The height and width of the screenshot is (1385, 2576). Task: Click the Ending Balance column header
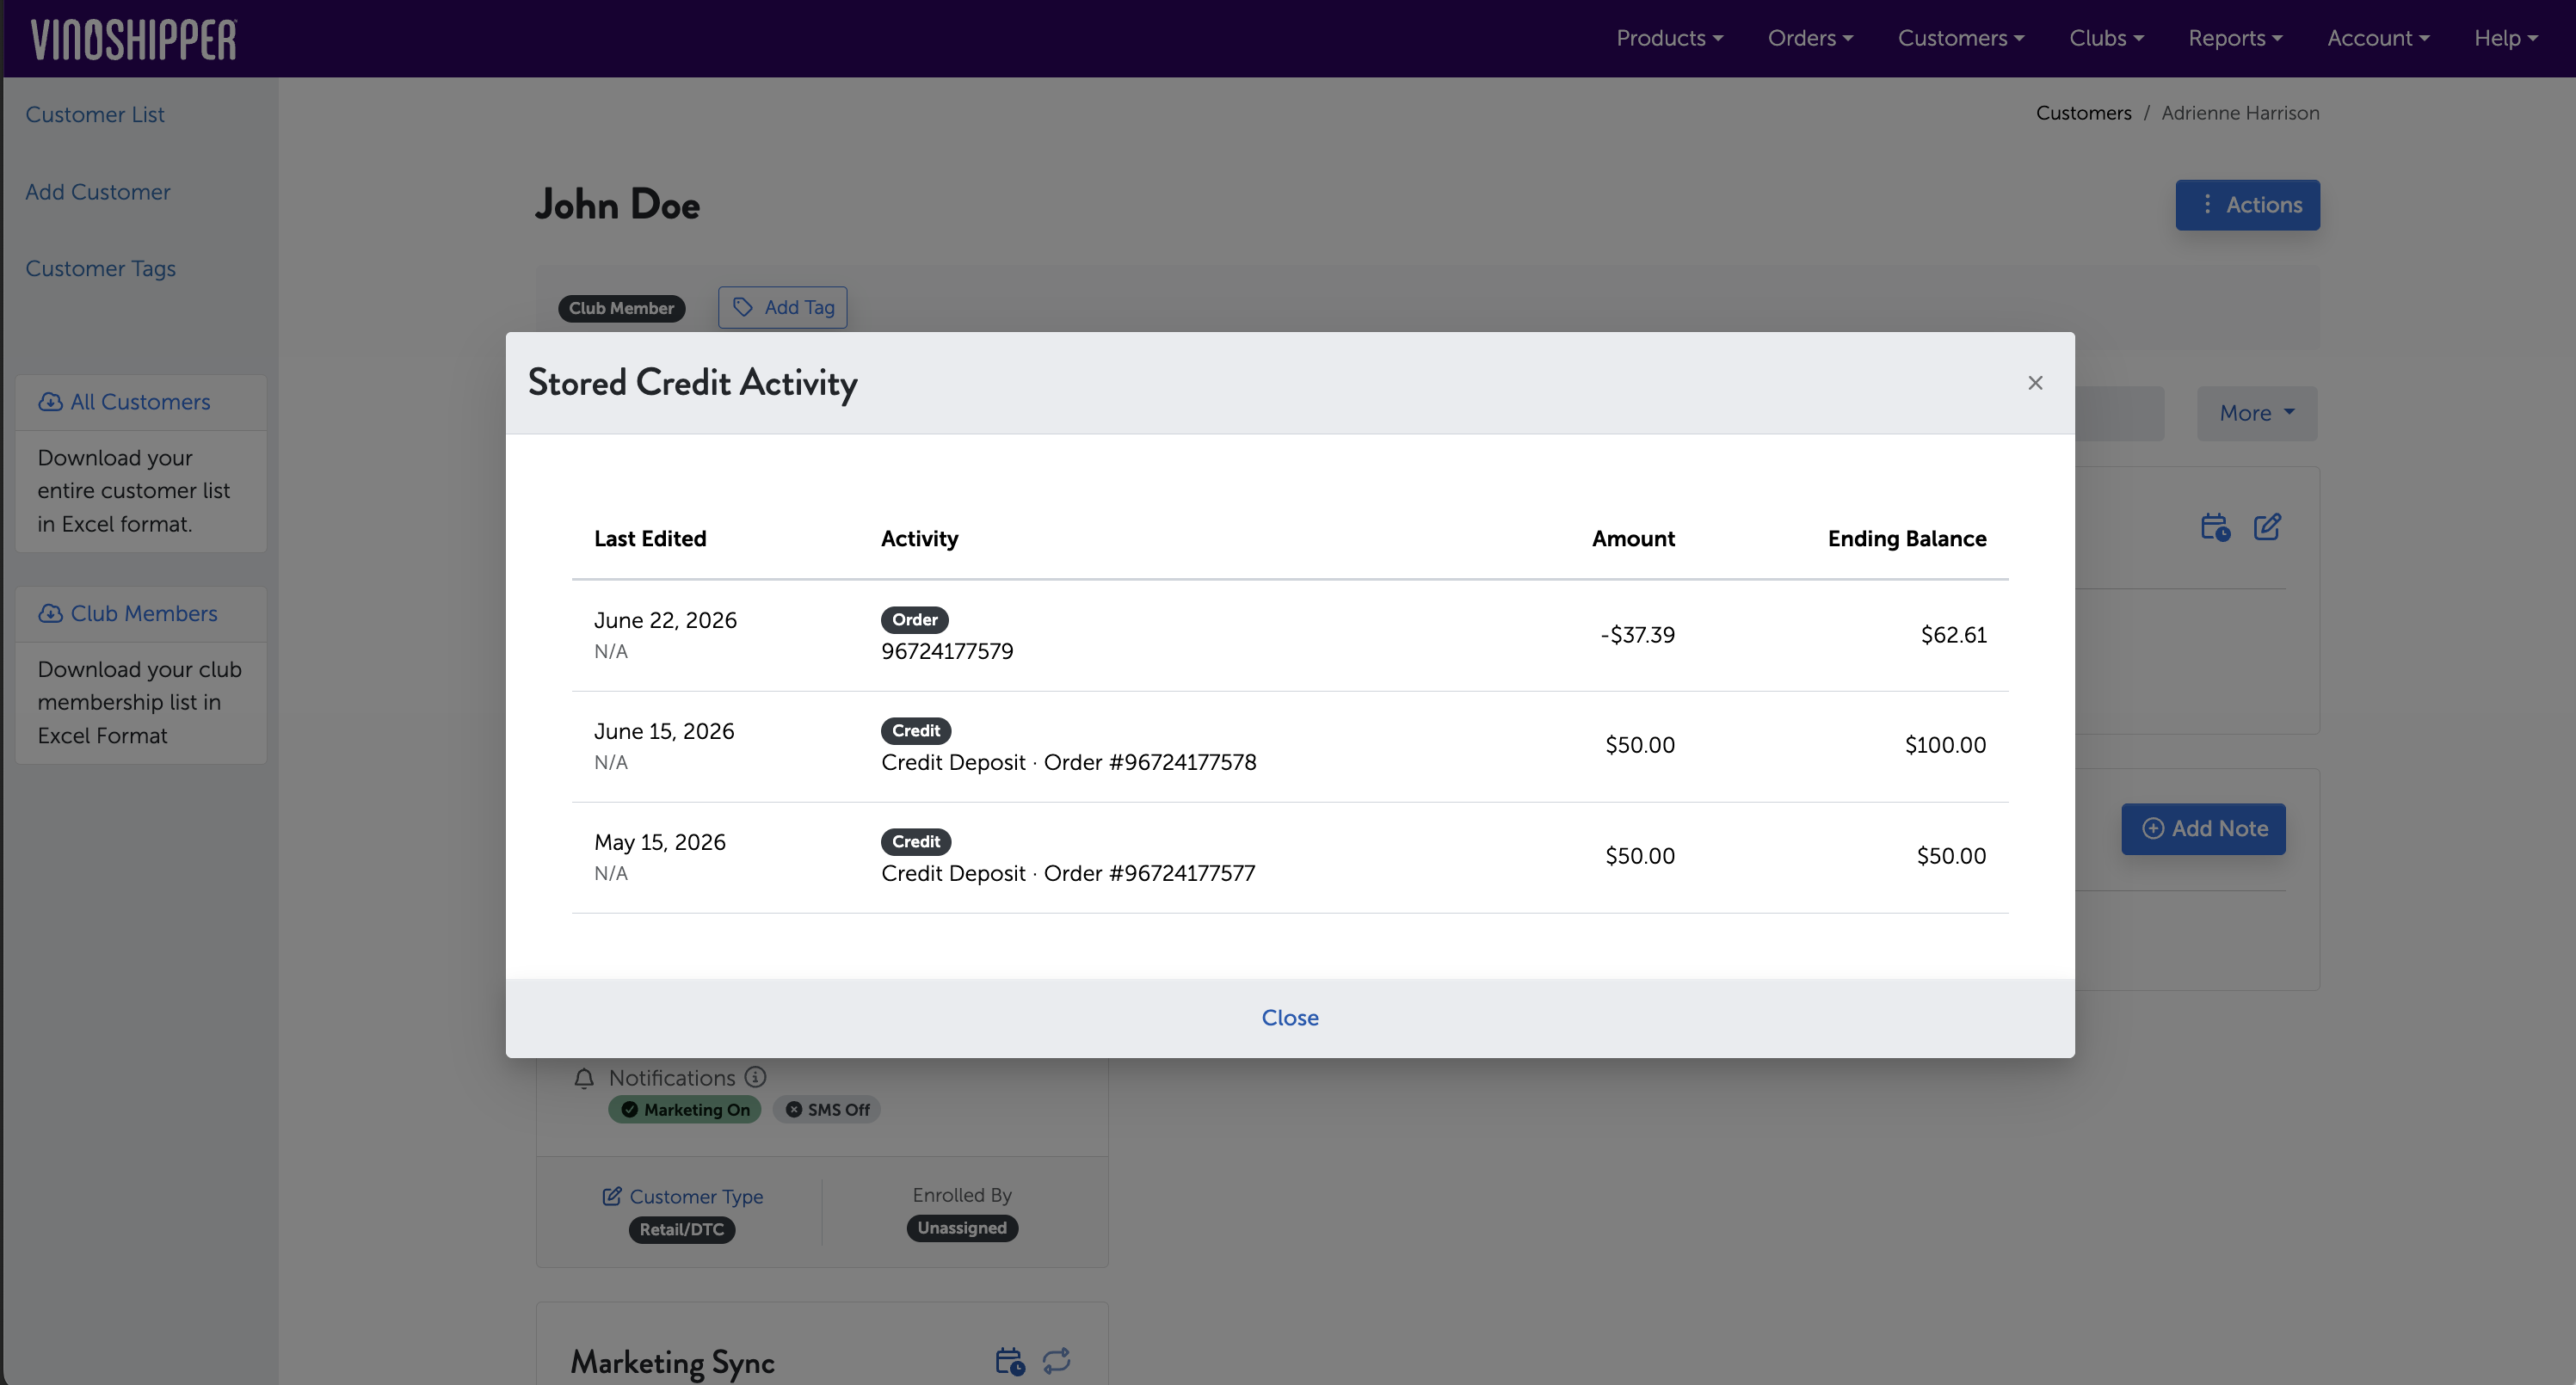coord(1907,539)
